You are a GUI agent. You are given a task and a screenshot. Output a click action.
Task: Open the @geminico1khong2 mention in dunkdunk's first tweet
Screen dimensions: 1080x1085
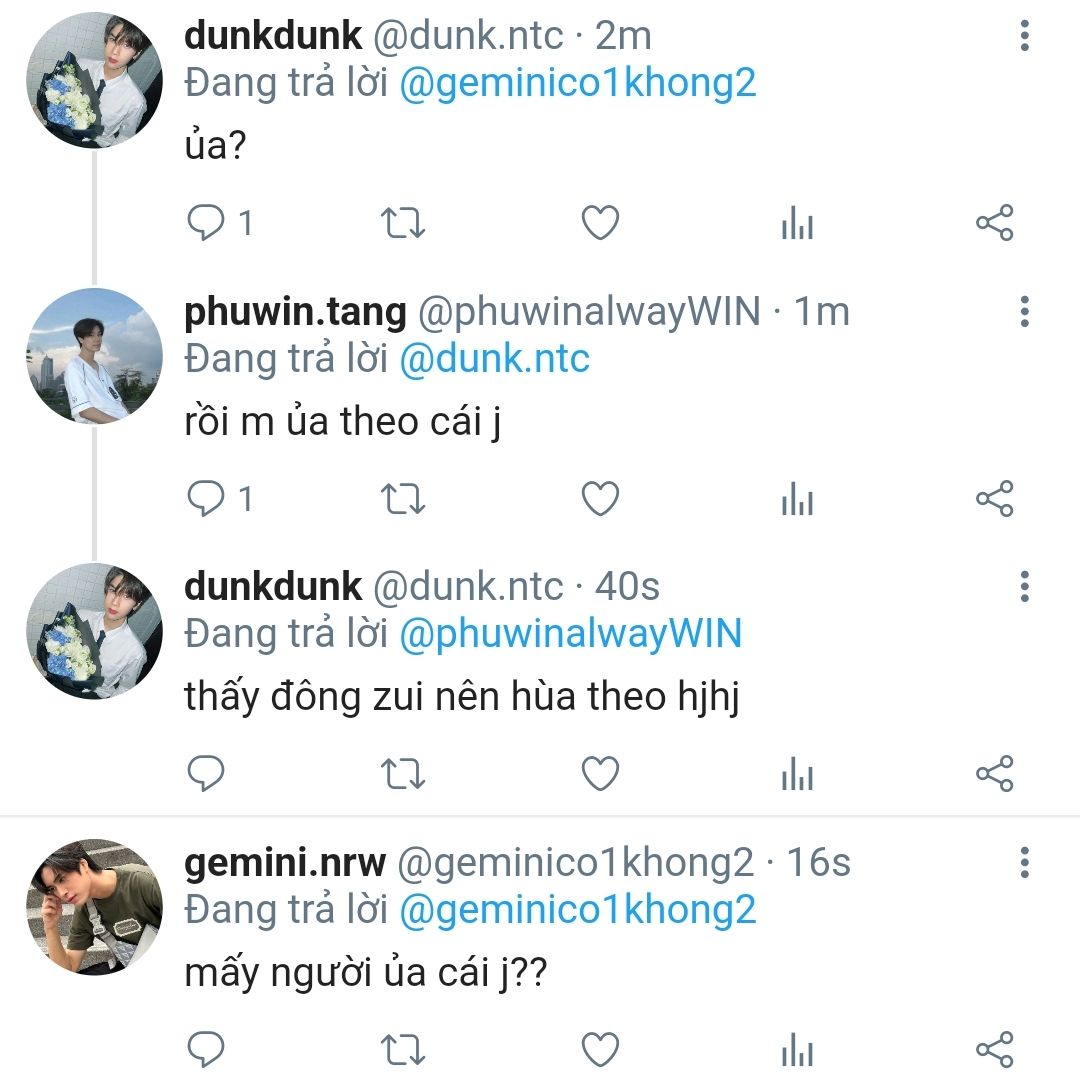(578, 84)
